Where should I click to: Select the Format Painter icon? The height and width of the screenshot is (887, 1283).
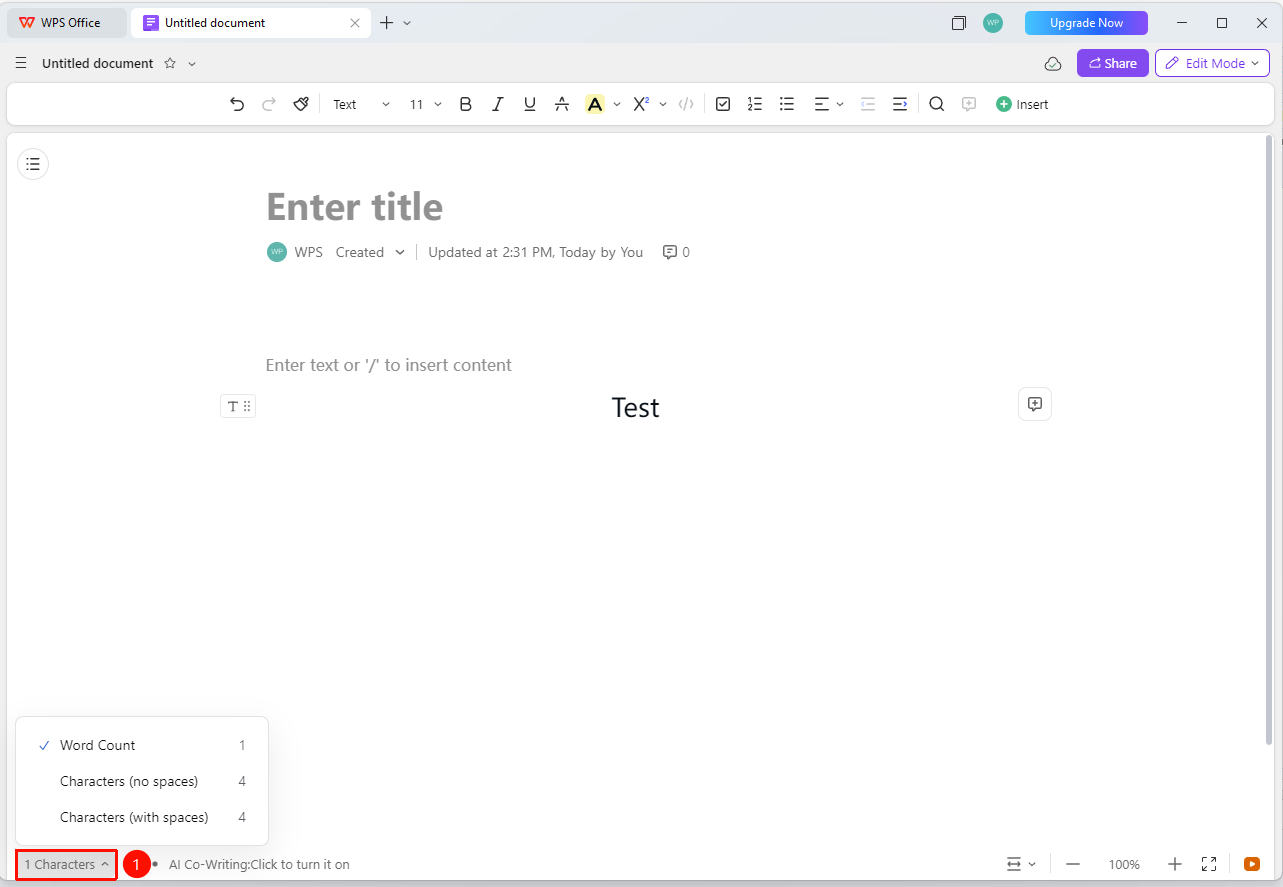(x=301, y=104)
